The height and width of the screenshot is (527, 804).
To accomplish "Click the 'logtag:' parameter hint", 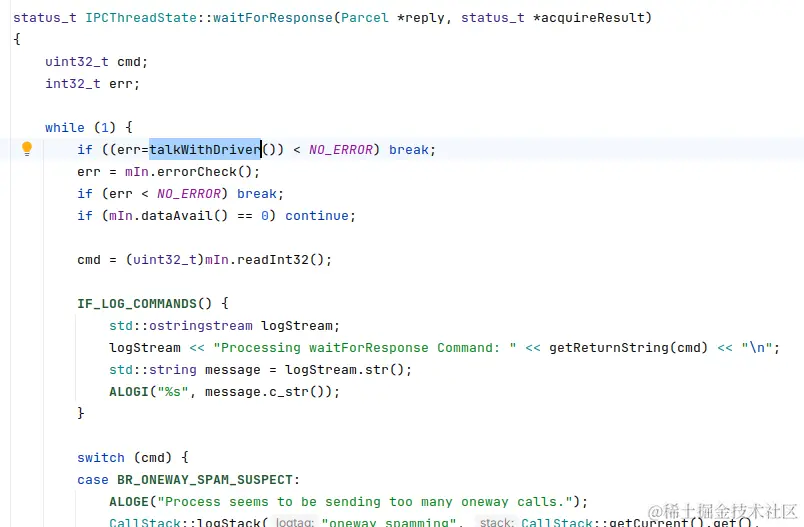I will click(x=295, y=522).
